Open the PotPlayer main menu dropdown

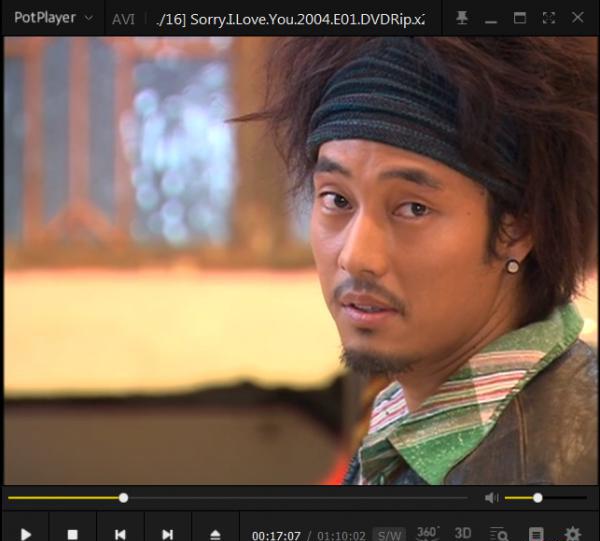click(53, 18)
